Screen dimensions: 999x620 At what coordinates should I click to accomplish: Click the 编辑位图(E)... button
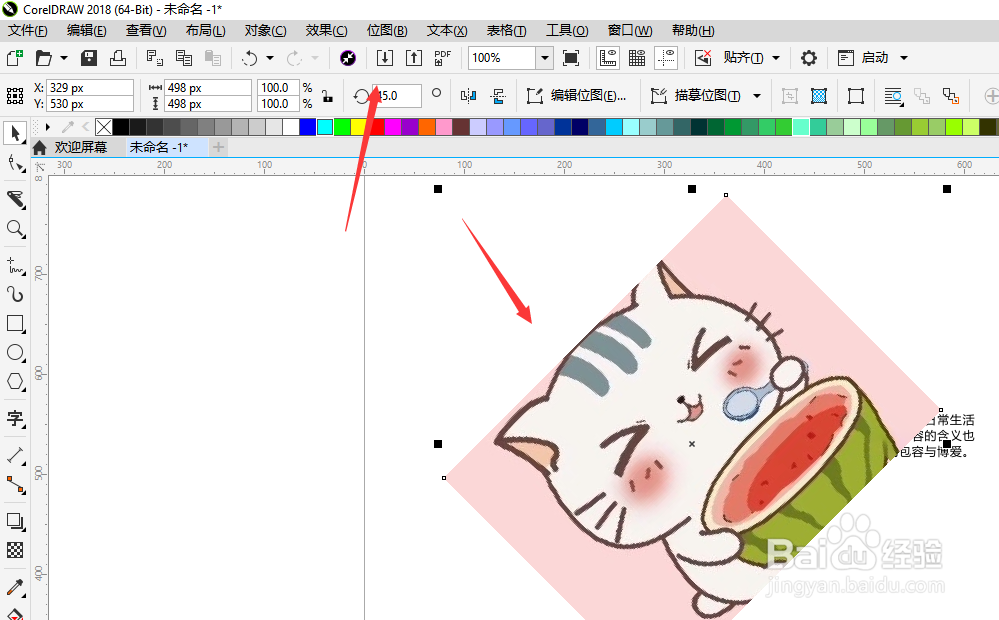click(x=577, y=96)
